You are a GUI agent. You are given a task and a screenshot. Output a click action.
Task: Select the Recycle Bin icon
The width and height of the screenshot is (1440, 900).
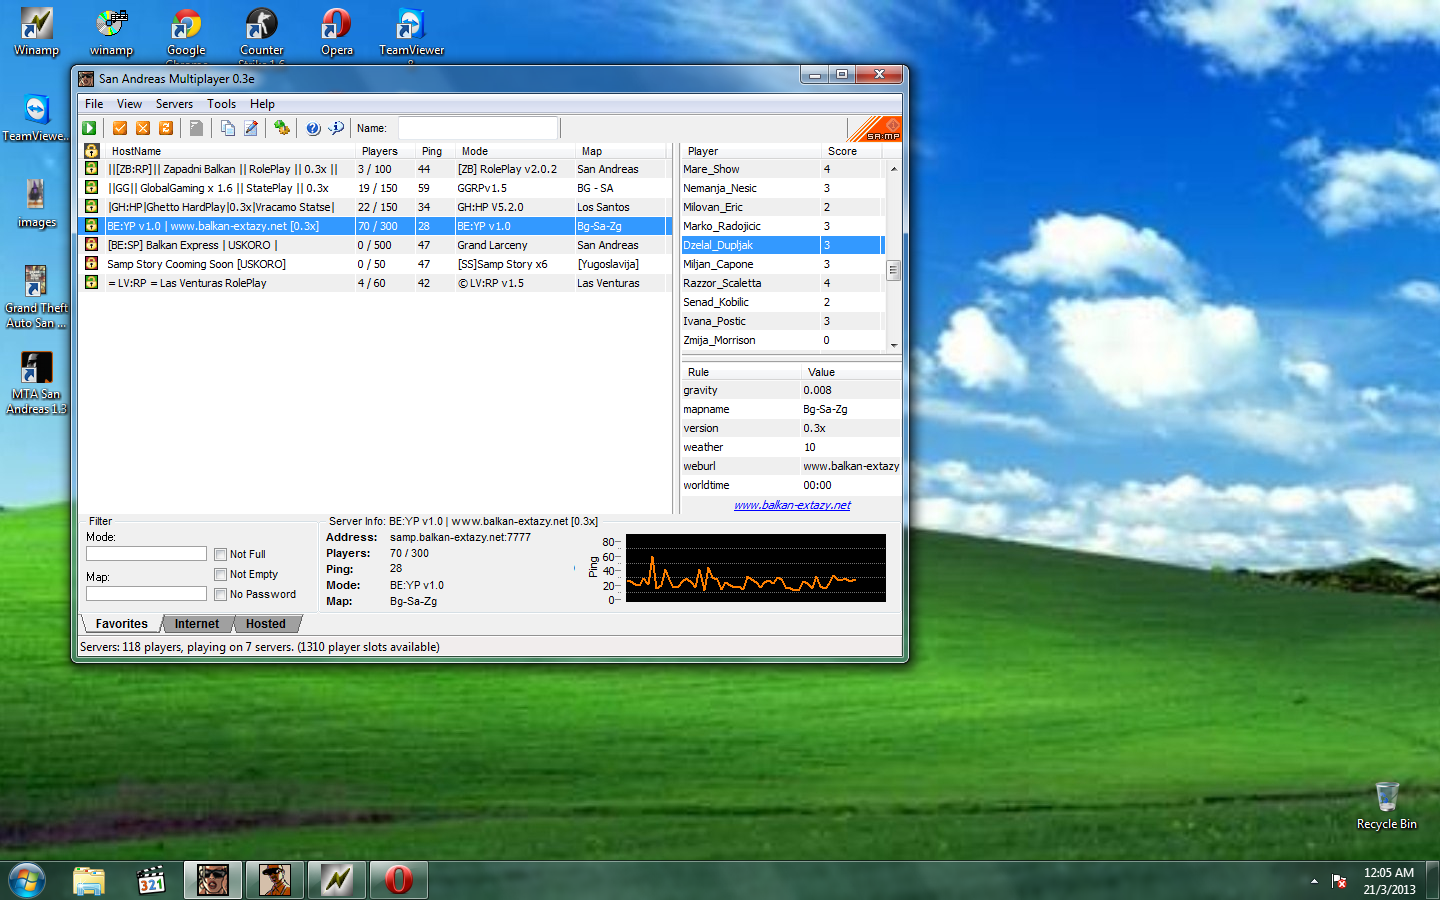click(x=1387, y=806)
